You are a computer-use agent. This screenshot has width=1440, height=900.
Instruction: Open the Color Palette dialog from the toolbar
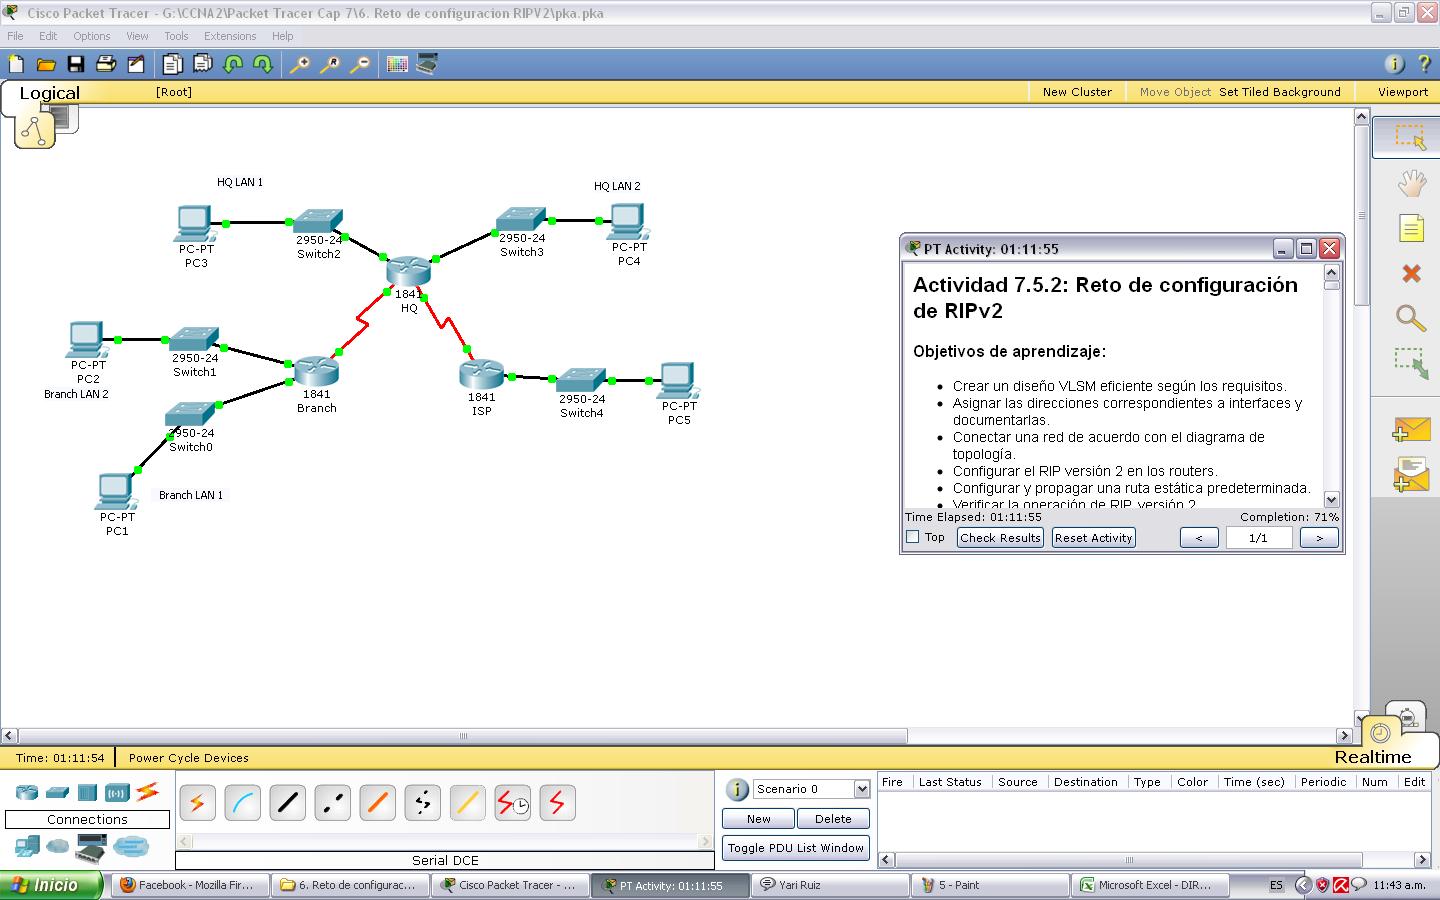(x=397, y=63)
